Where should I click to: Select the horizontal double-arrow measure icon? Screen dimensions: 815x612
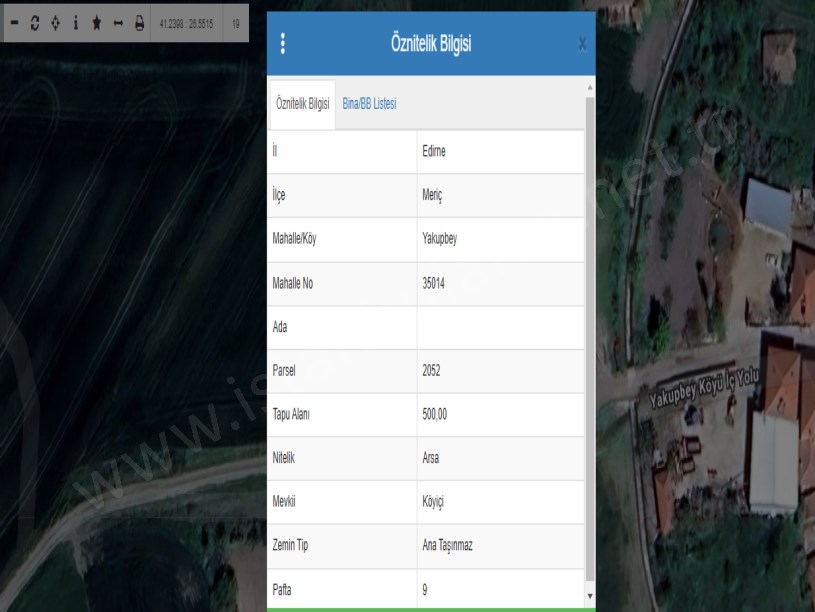(x=118, y=22)
